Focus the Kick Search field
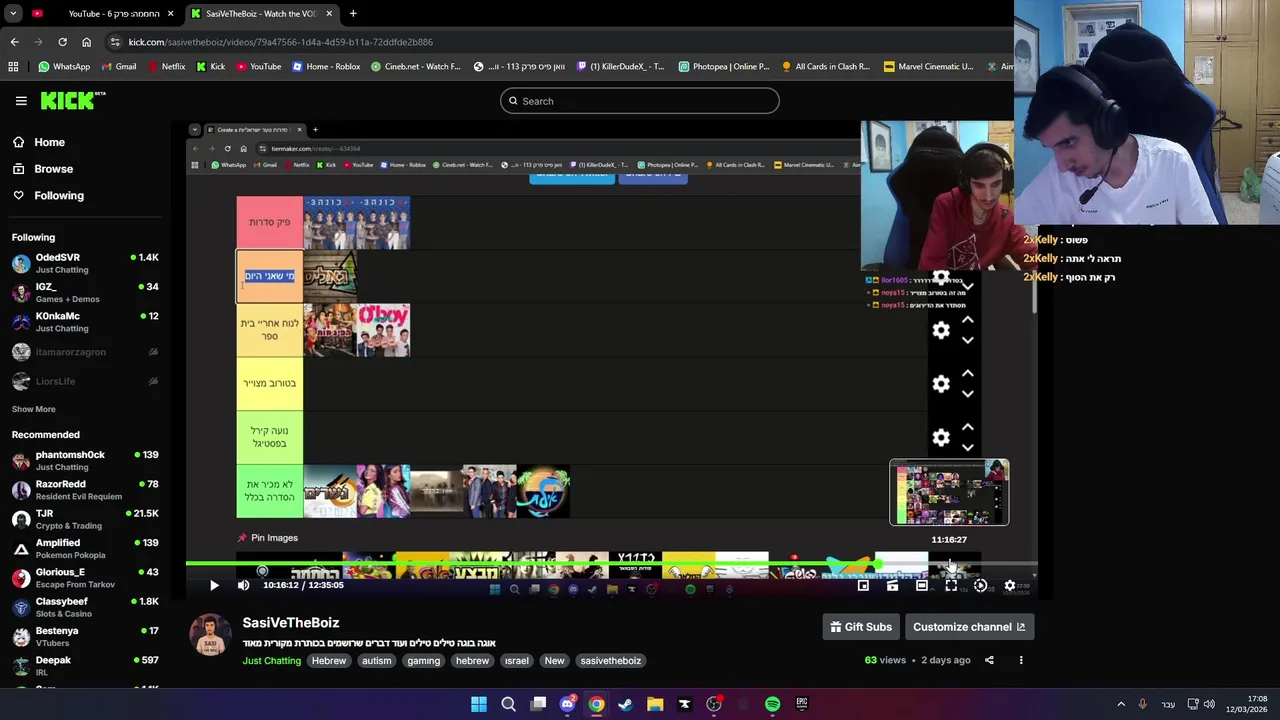 (x=640, y=101)
